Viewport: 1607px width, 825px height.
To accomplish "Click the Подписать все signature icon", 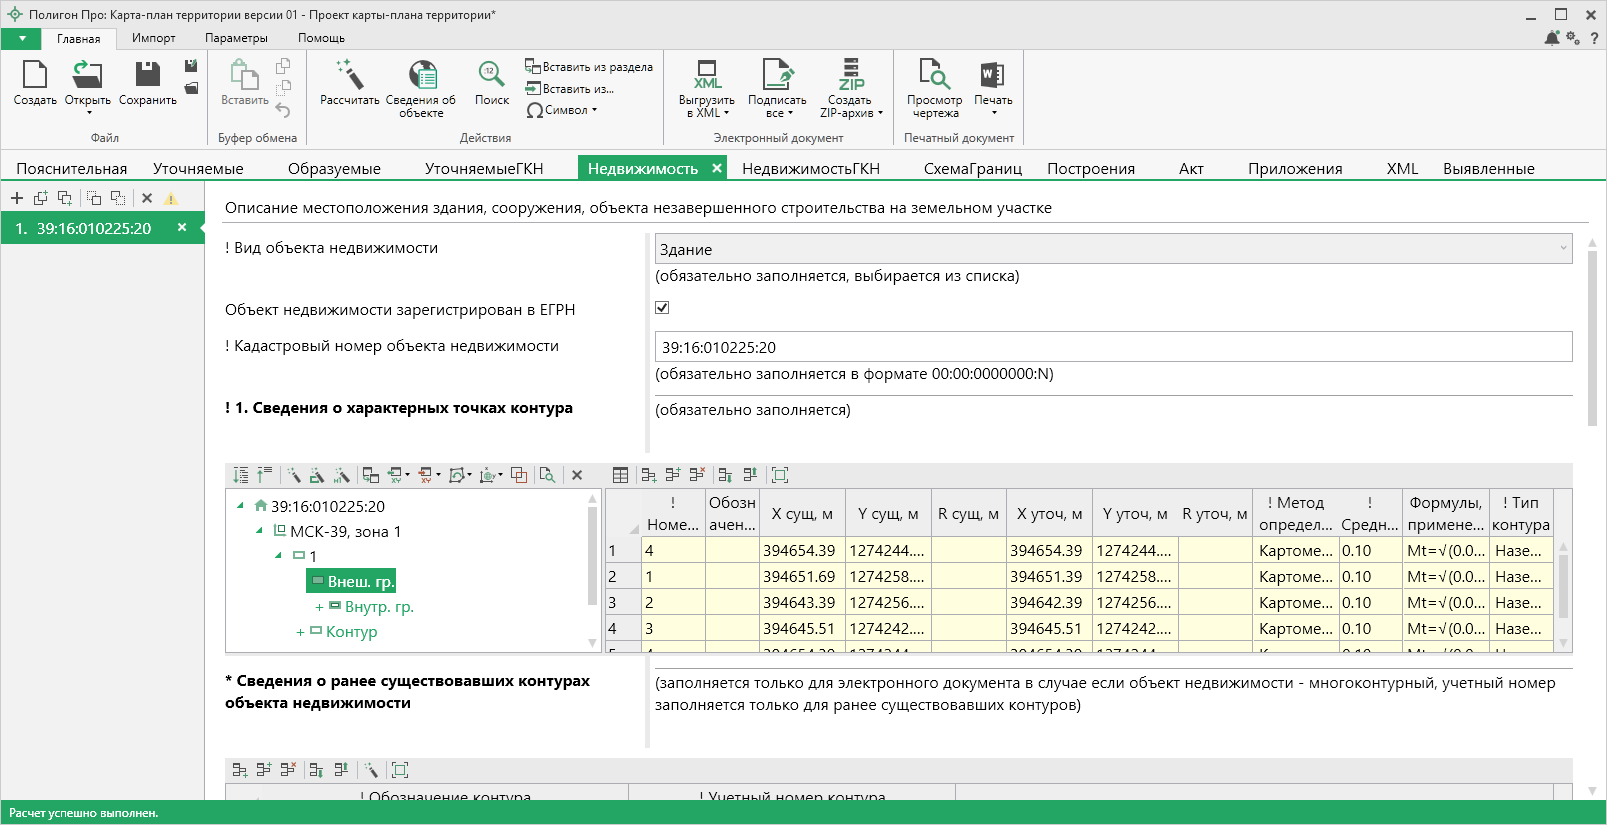I will [x=777, y=76].
